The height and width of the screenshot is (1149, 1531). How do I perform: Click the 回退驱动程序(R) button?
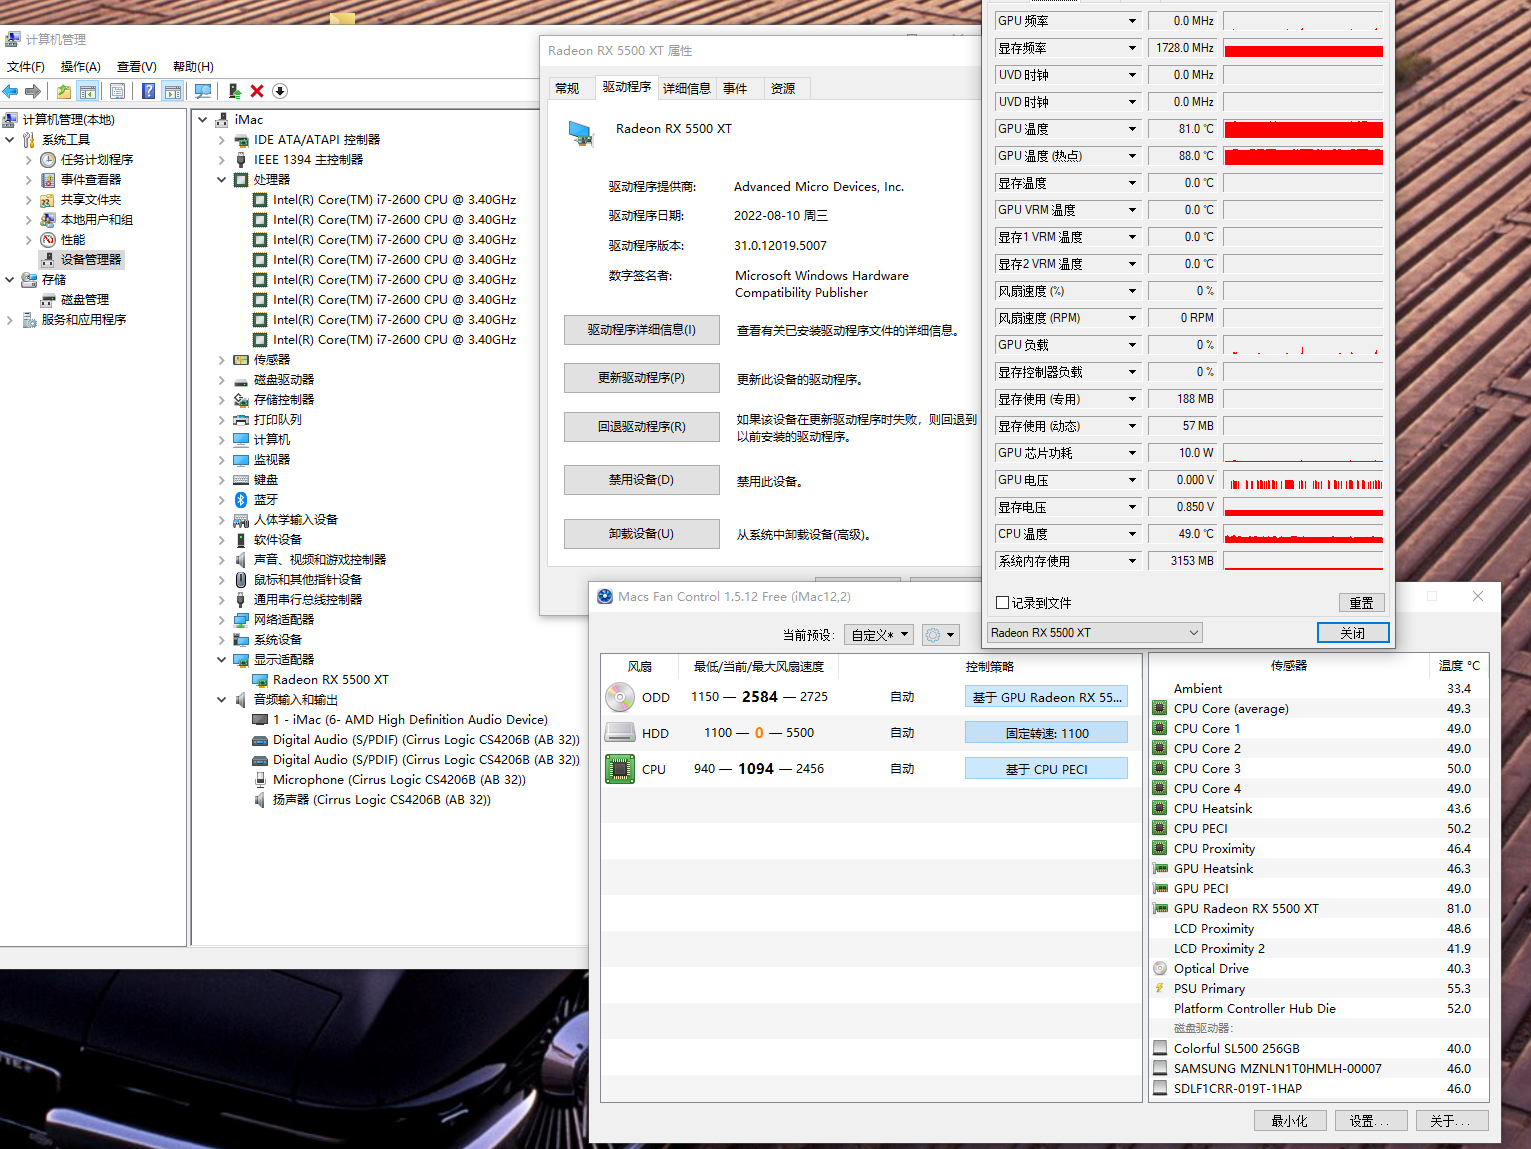coord(642,427)
